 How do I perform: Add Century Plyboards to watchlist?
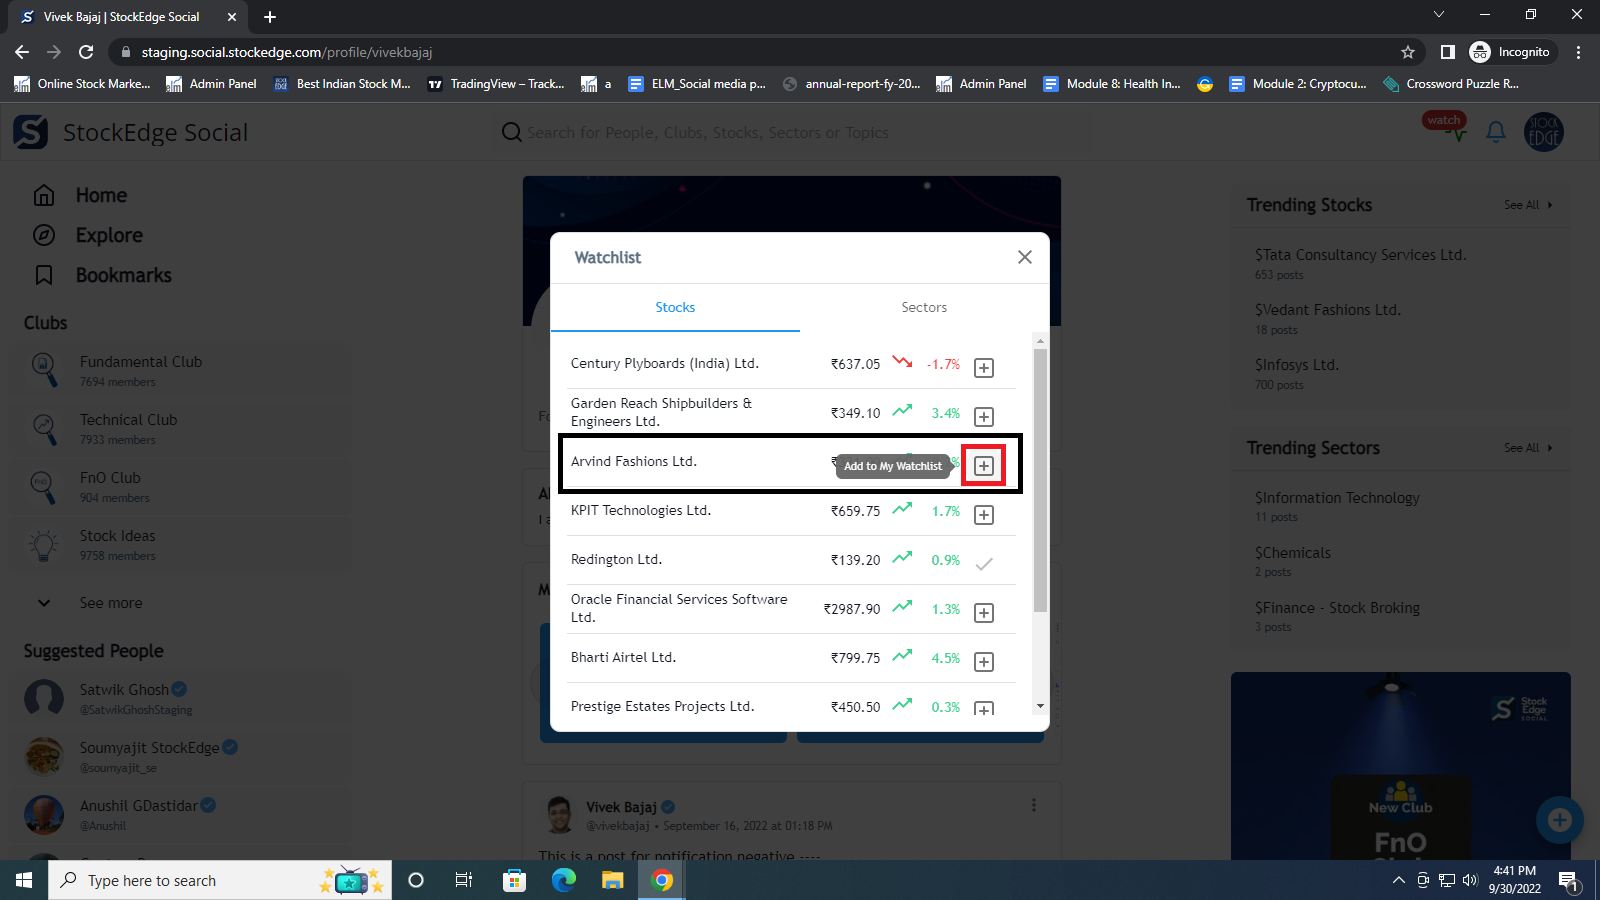(x=984, y=368)
